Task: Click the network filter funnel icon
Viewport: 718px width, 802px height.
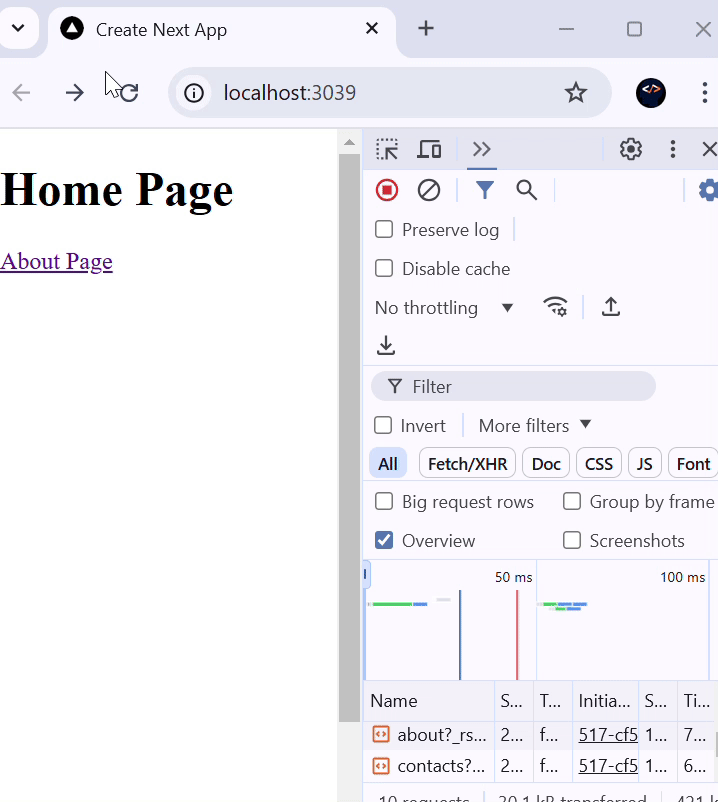Action: click(x=485, y=190)
